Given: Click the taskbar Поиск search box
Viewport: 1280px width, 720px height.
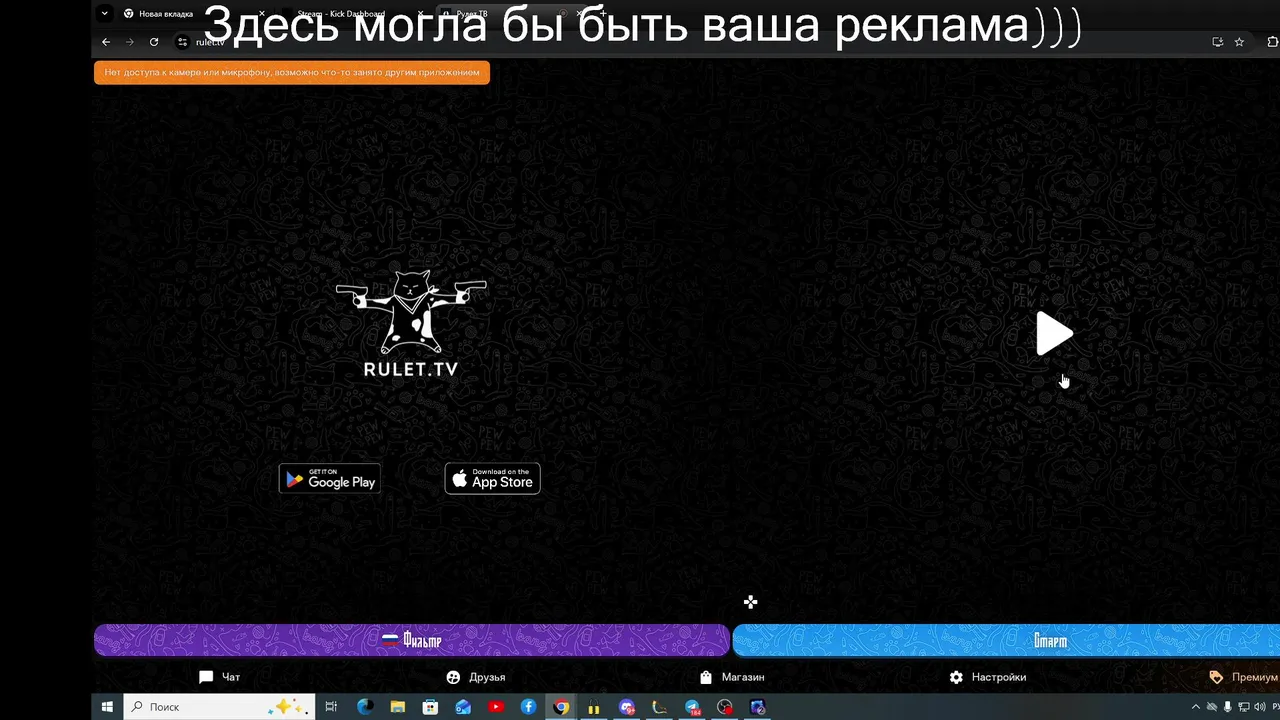Looking at the screenshot, I should (x=219, y=707).
